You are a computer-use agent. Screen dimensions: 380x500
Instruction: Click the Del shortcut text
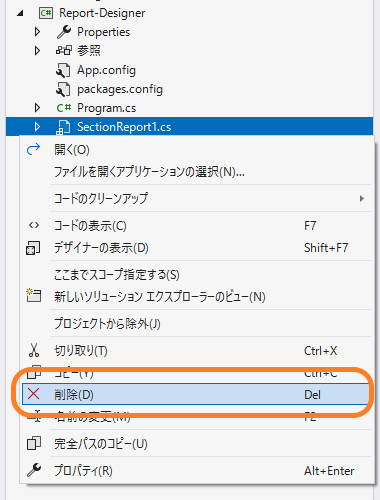312,395
